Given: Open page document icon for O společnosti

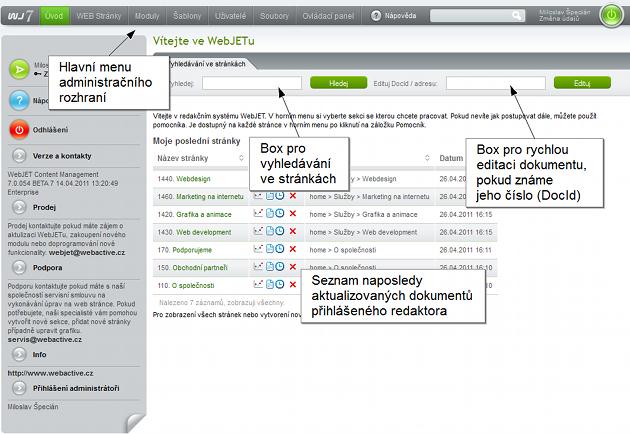Looking at the screenshot, I should (x=270, y=284).
